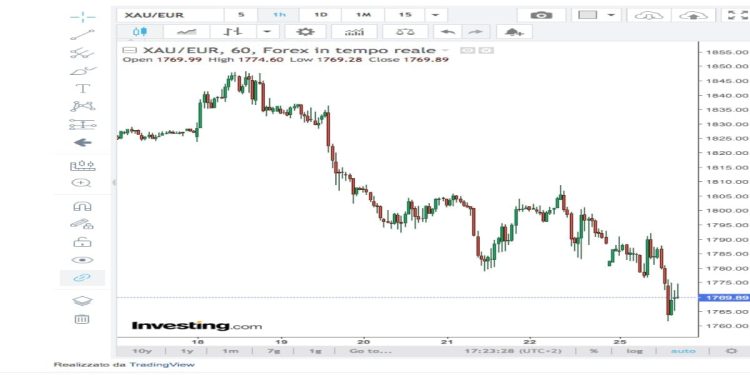Open the time interval dropdown arrow

point(436,15)
